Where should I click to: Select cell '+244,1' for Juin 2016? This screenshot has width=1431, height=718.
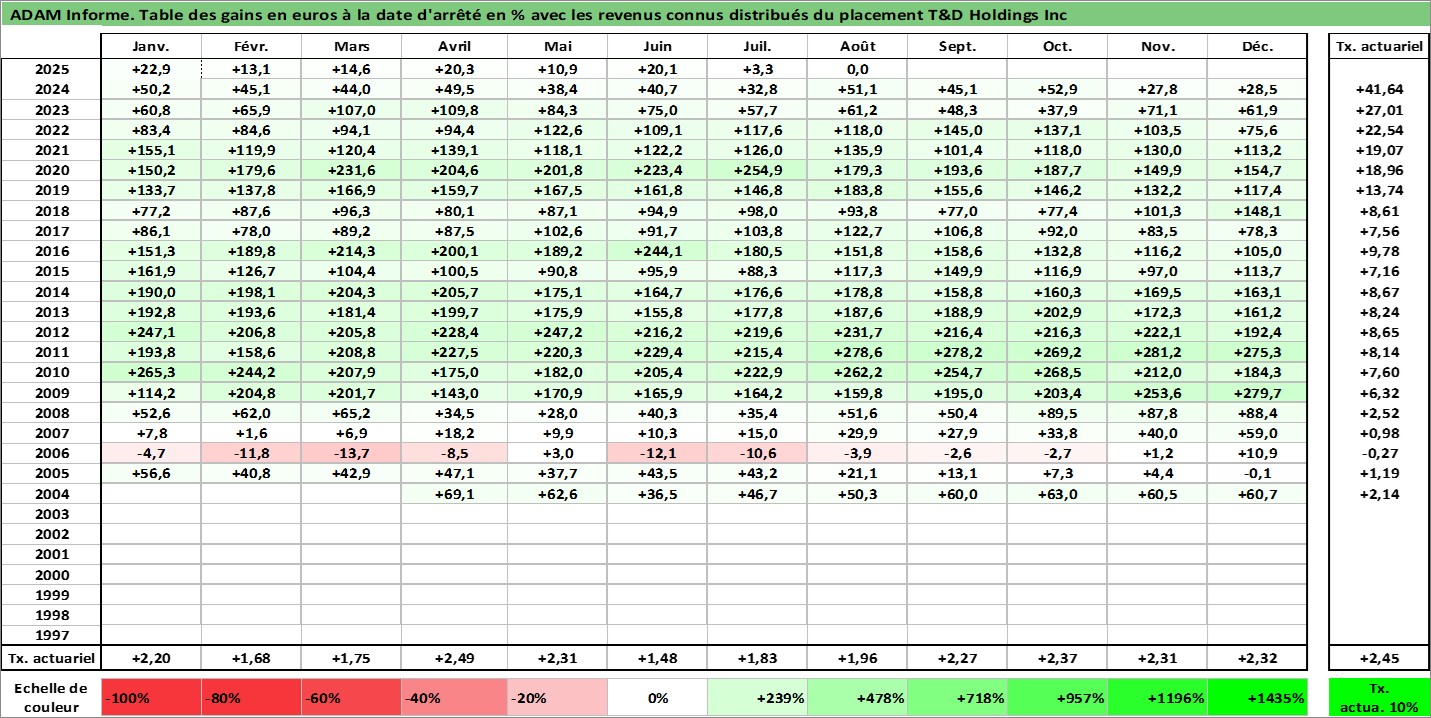657,251
